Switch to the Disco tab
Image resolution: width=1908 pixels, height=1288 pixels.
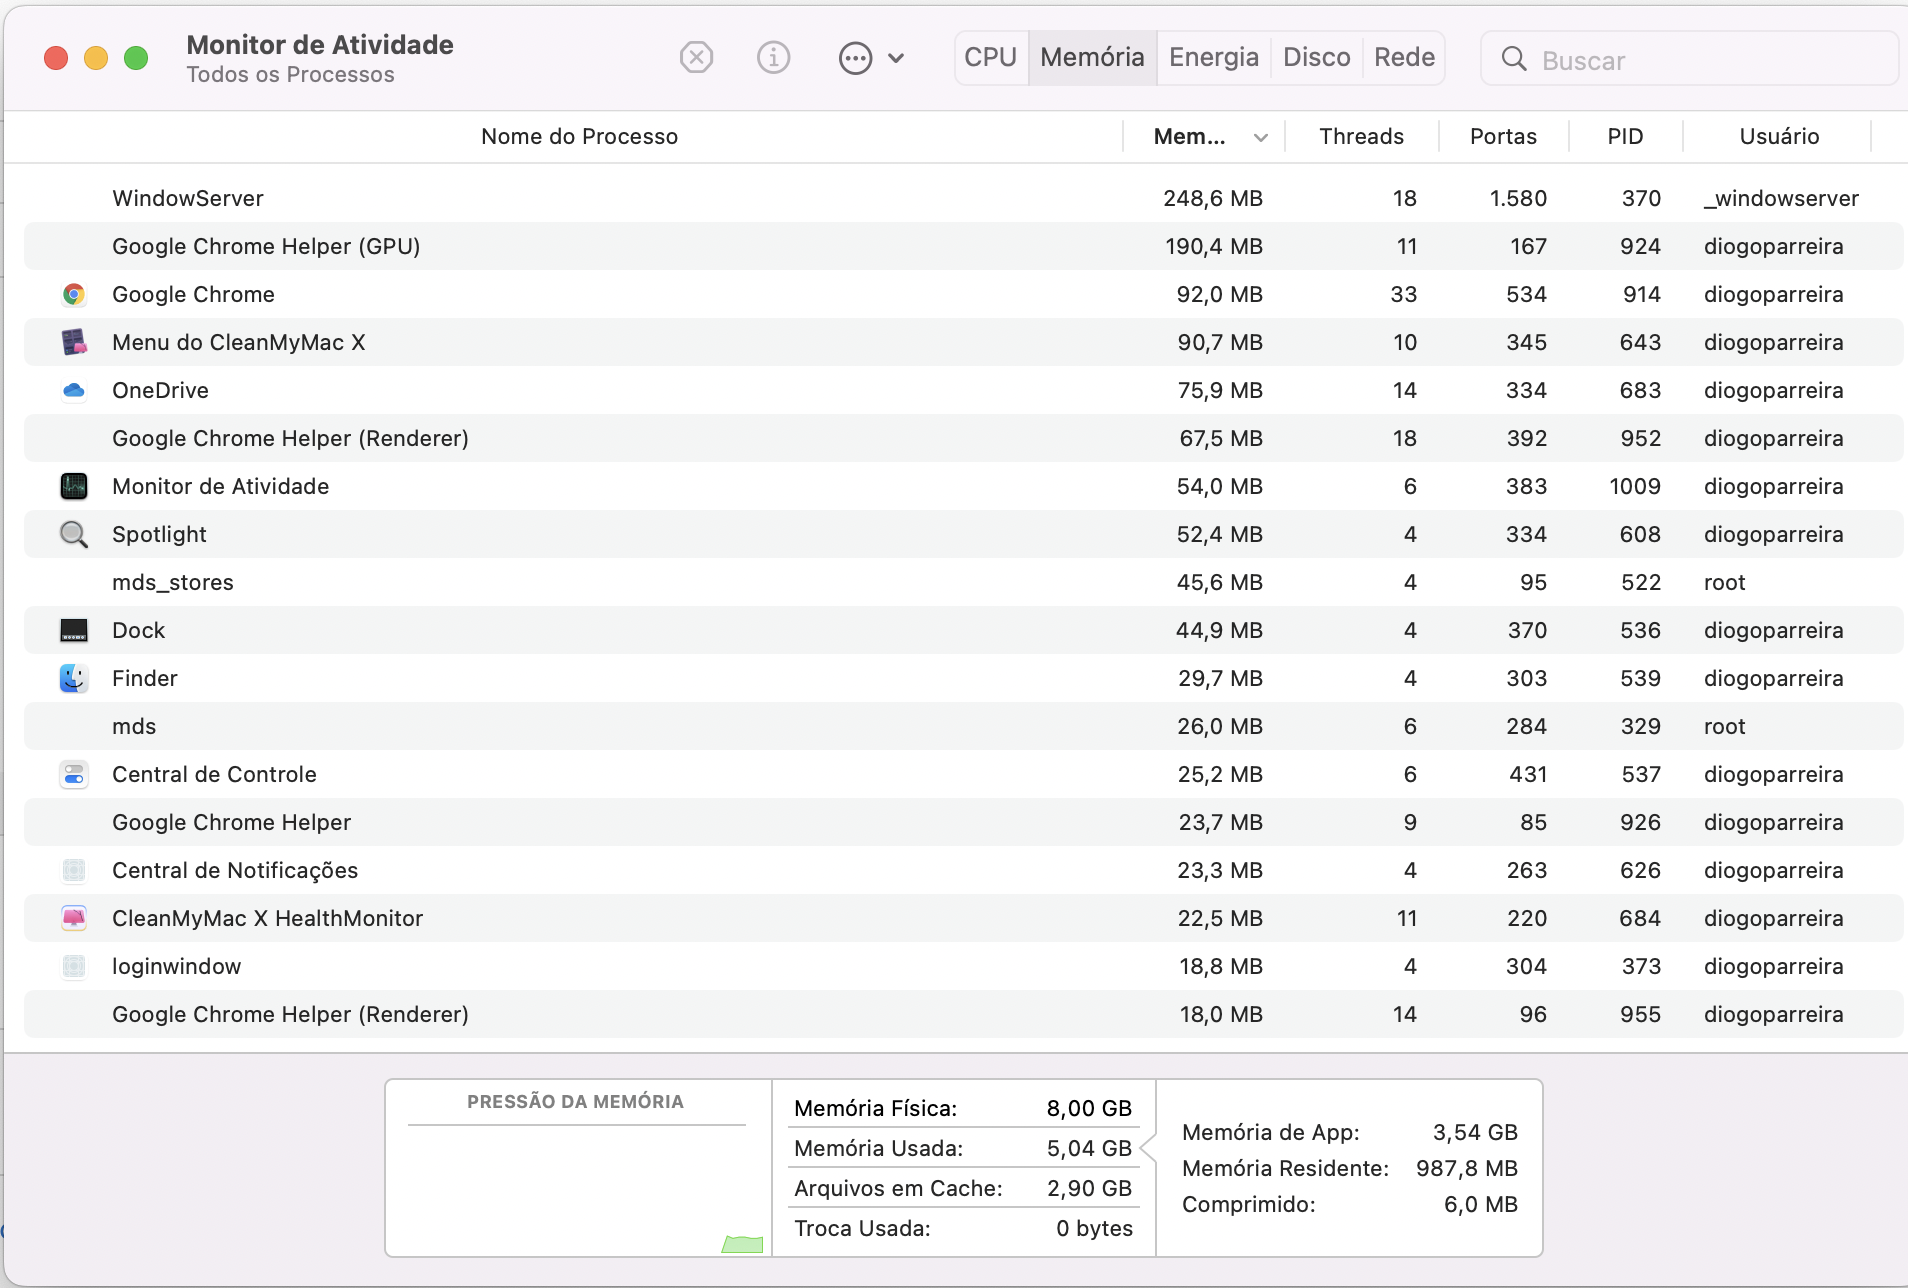coord(1316,58)
